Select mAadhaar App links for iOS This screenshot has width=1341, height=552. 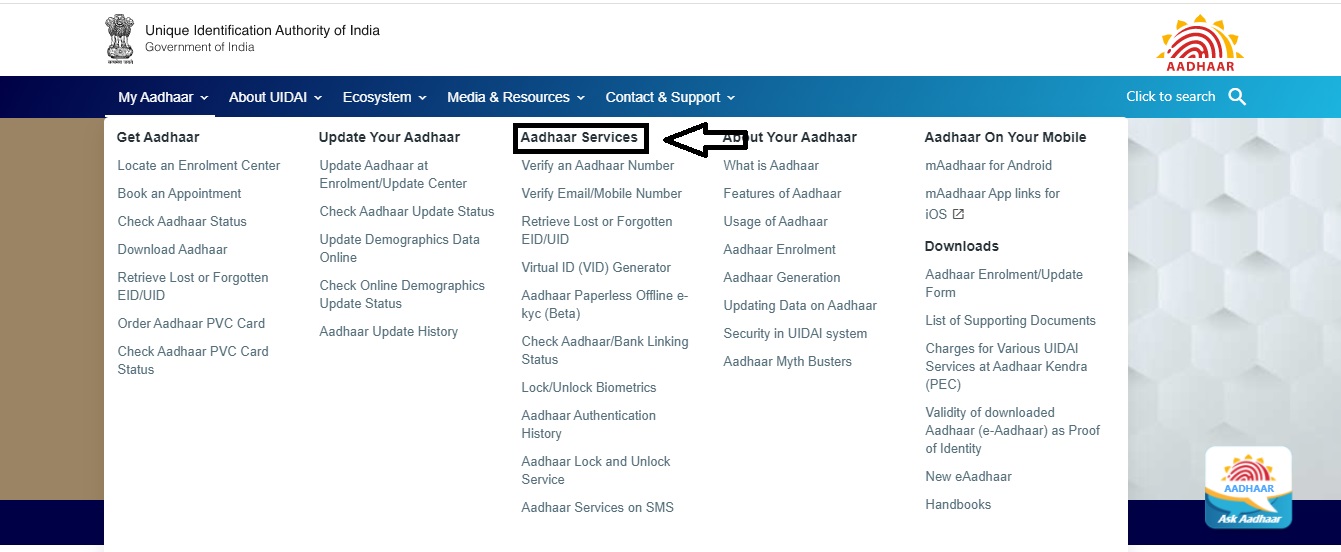(x=993, y=203)
